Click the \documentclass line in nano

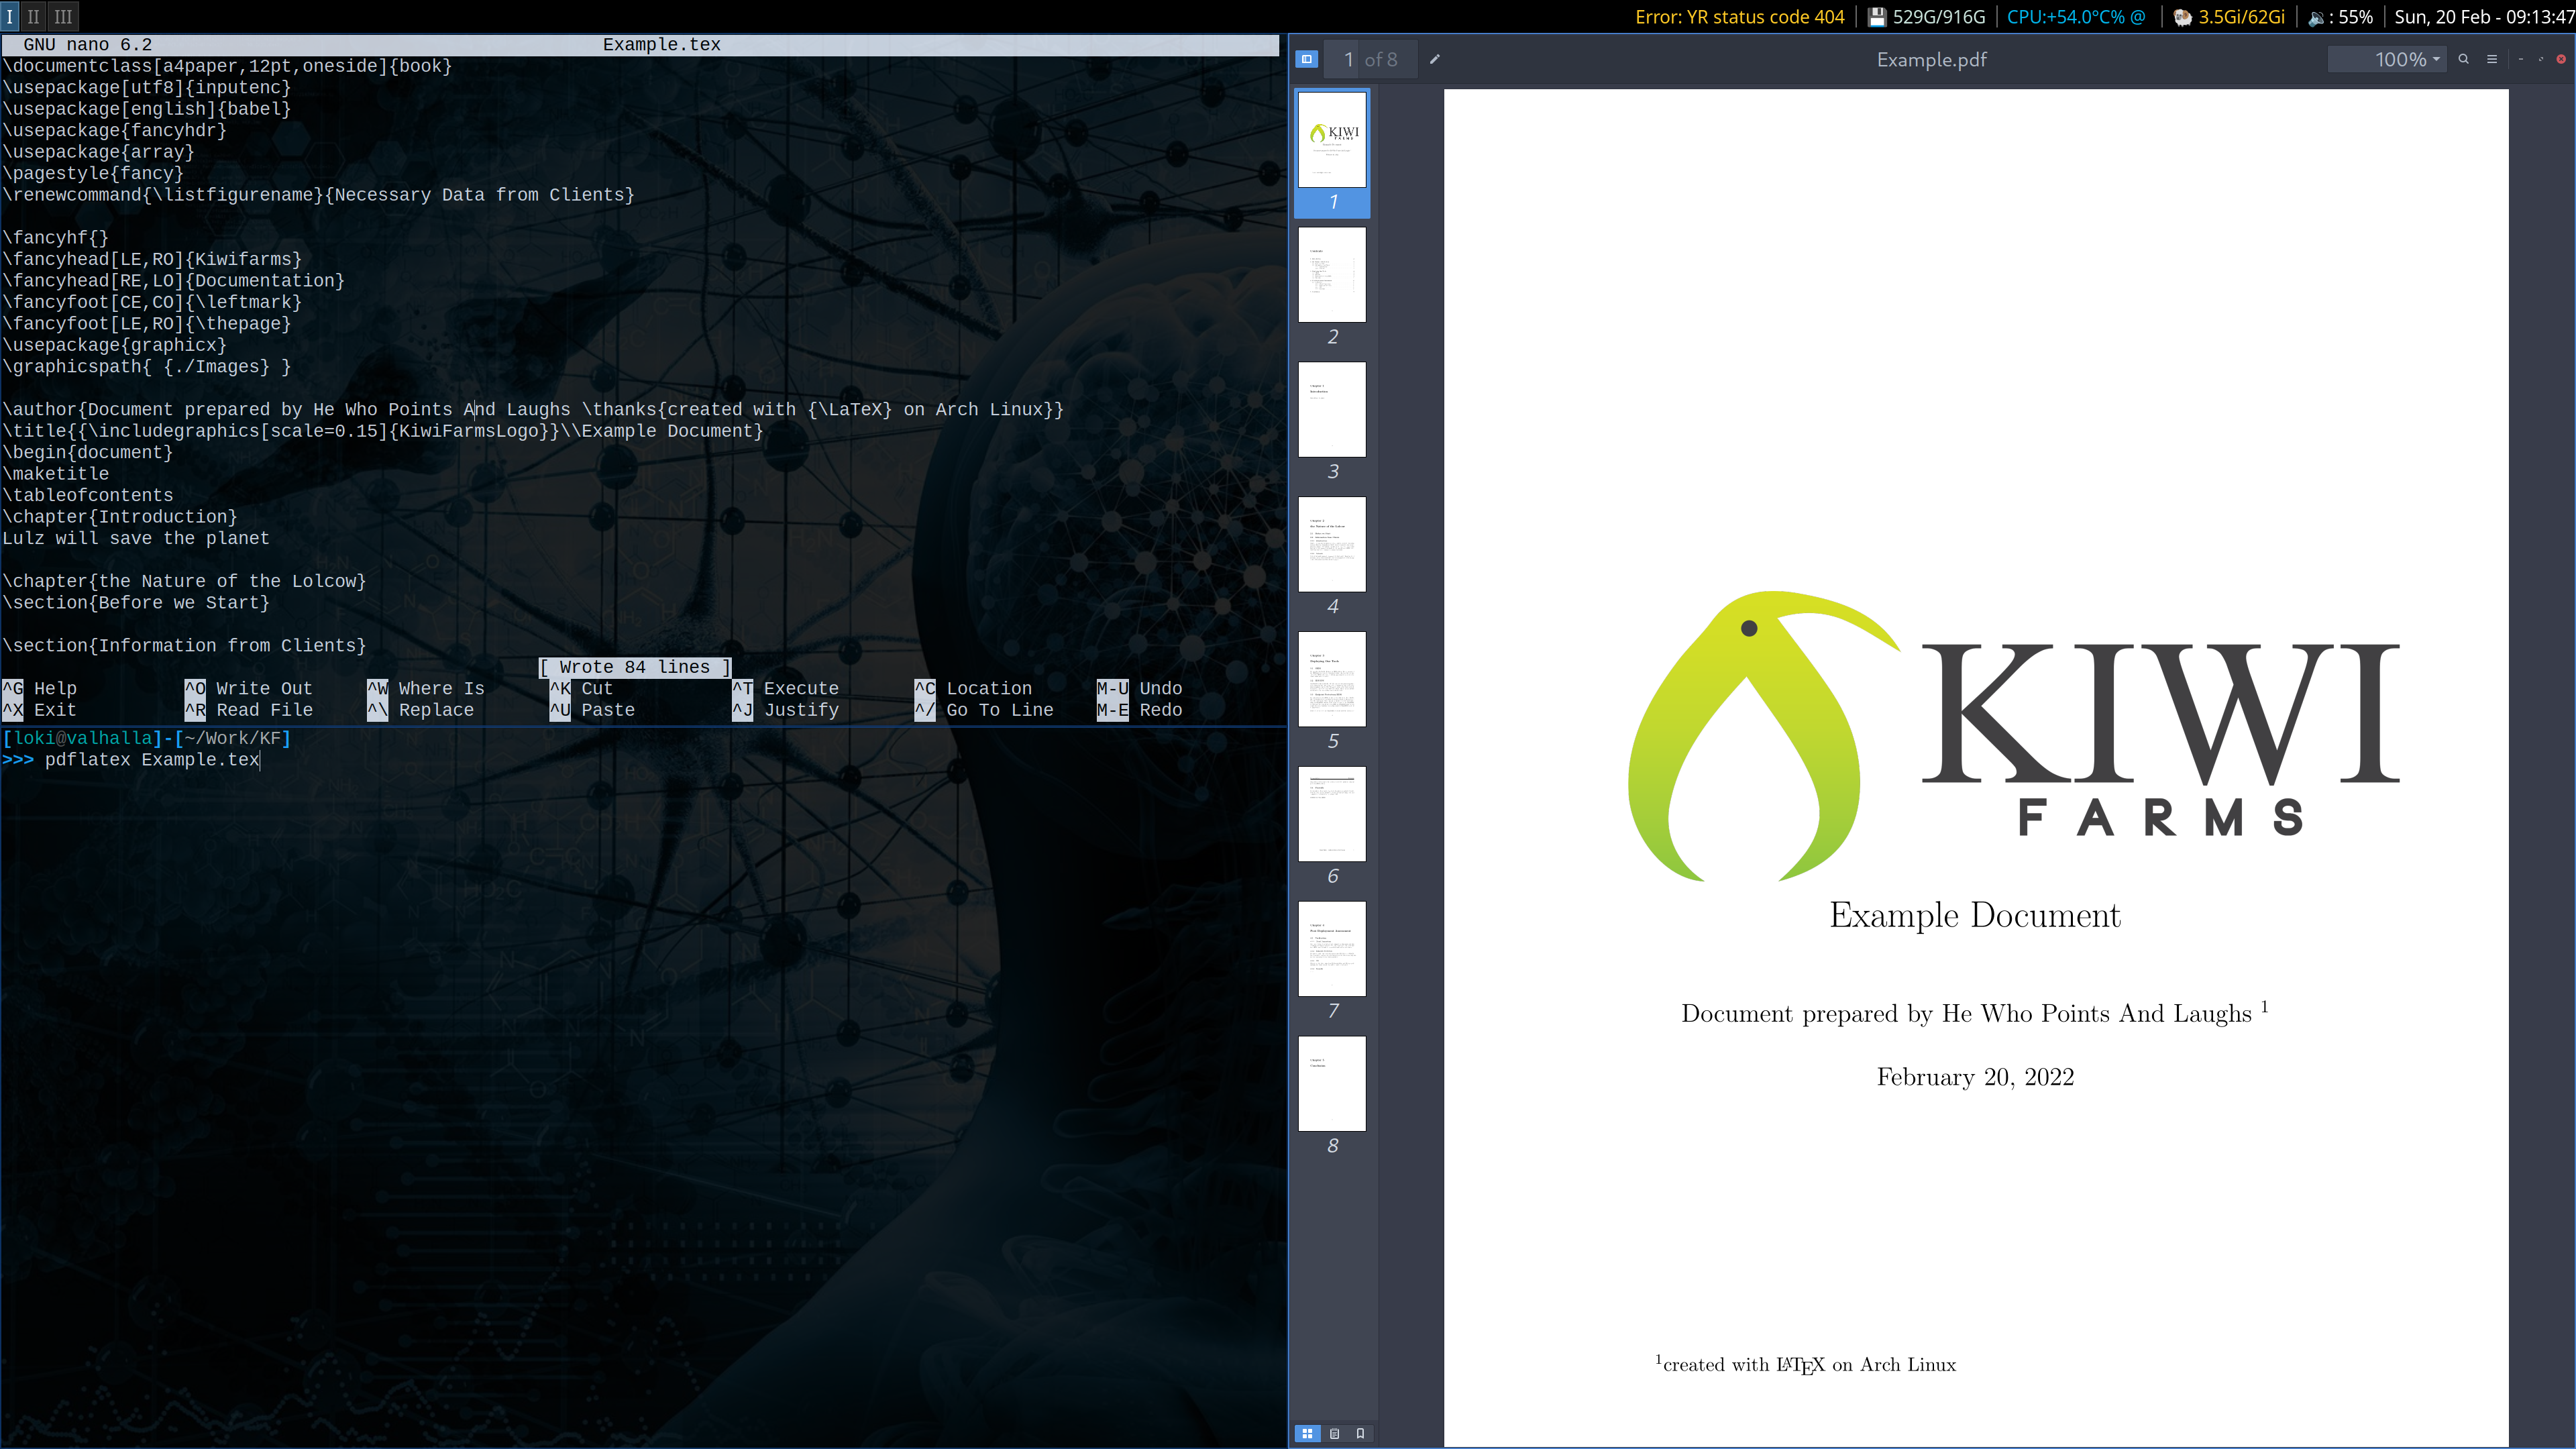click(x=227, y=66)
